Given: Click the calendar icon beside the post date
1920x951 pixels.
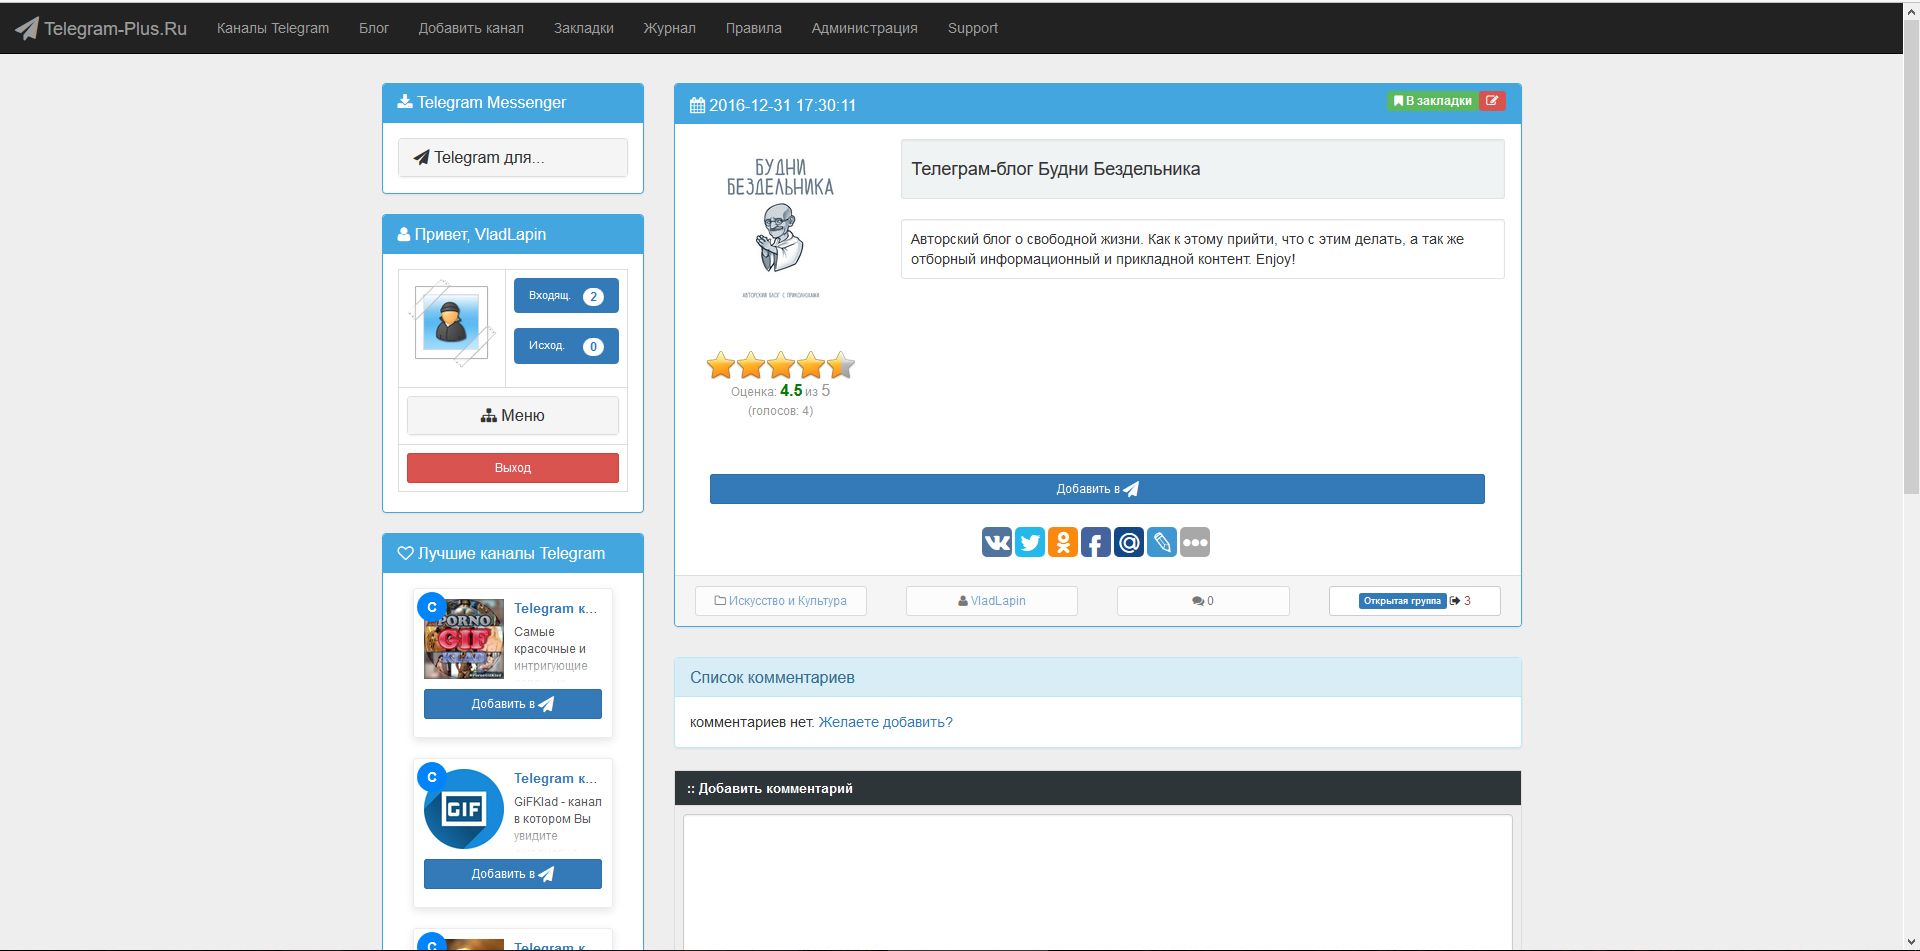Looking at the screenshot, I should [697, 105].
